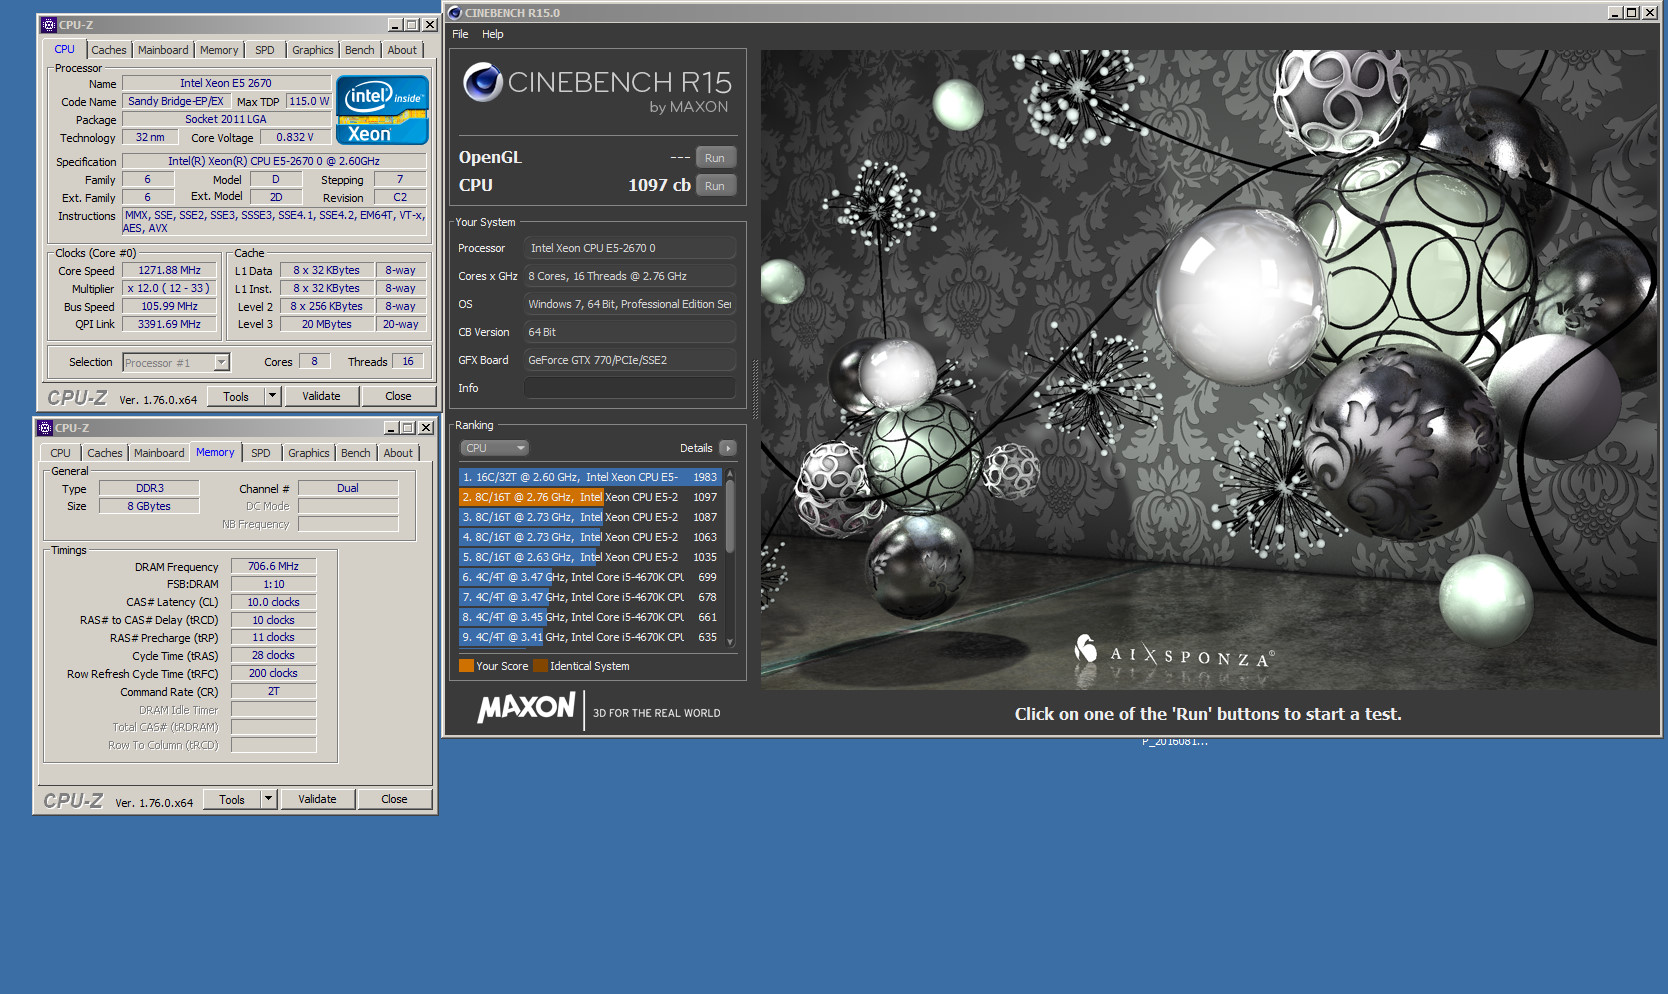Click the CPU-Z title bar icon of top window
Image resolution: width=1668 pixels, height=994 pixels.
click(48, 25)
